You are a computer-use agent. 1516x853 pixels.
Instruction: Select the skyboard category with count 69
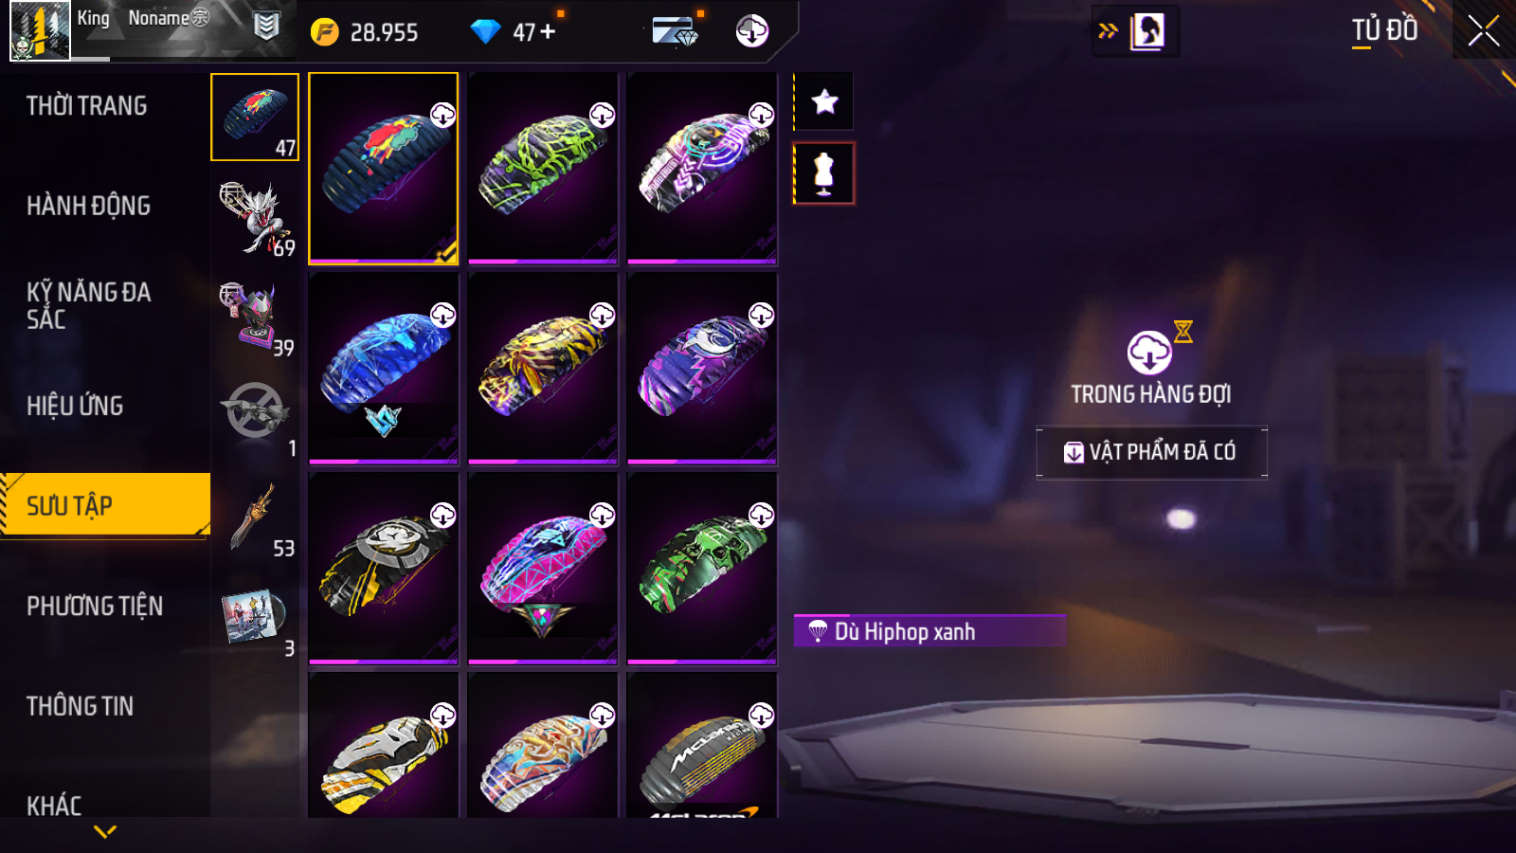point(255,217)
